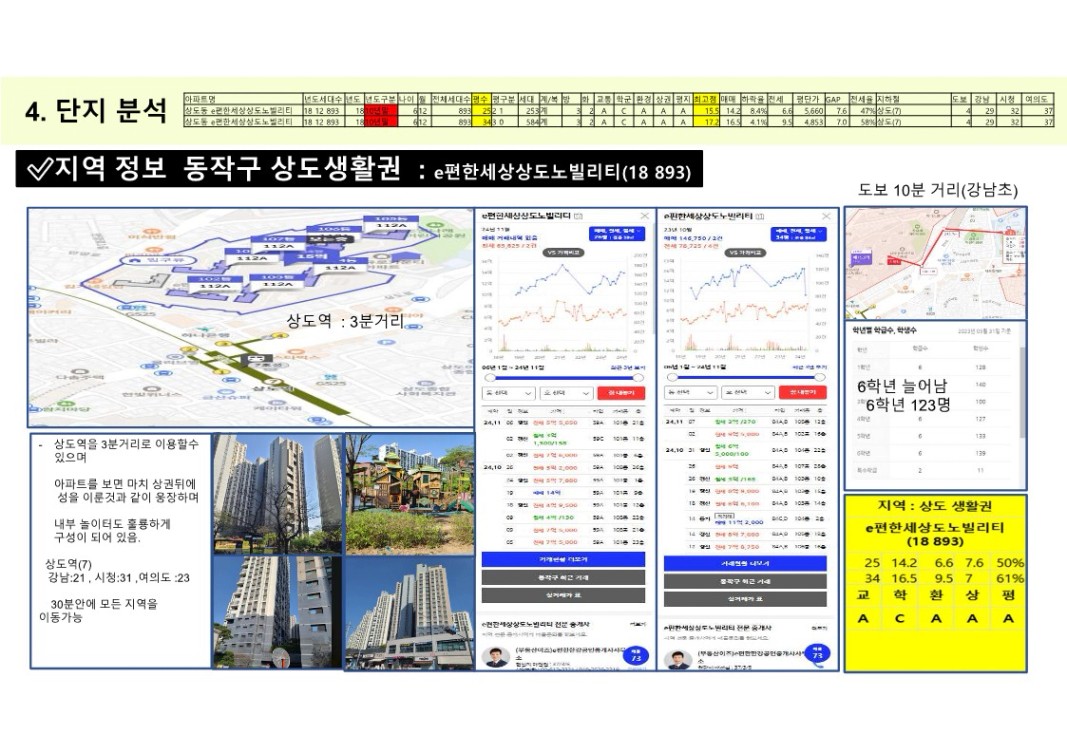Click the 107동 building label on complex map
This screenshot has width=1067, height=753.
point(279,243)
